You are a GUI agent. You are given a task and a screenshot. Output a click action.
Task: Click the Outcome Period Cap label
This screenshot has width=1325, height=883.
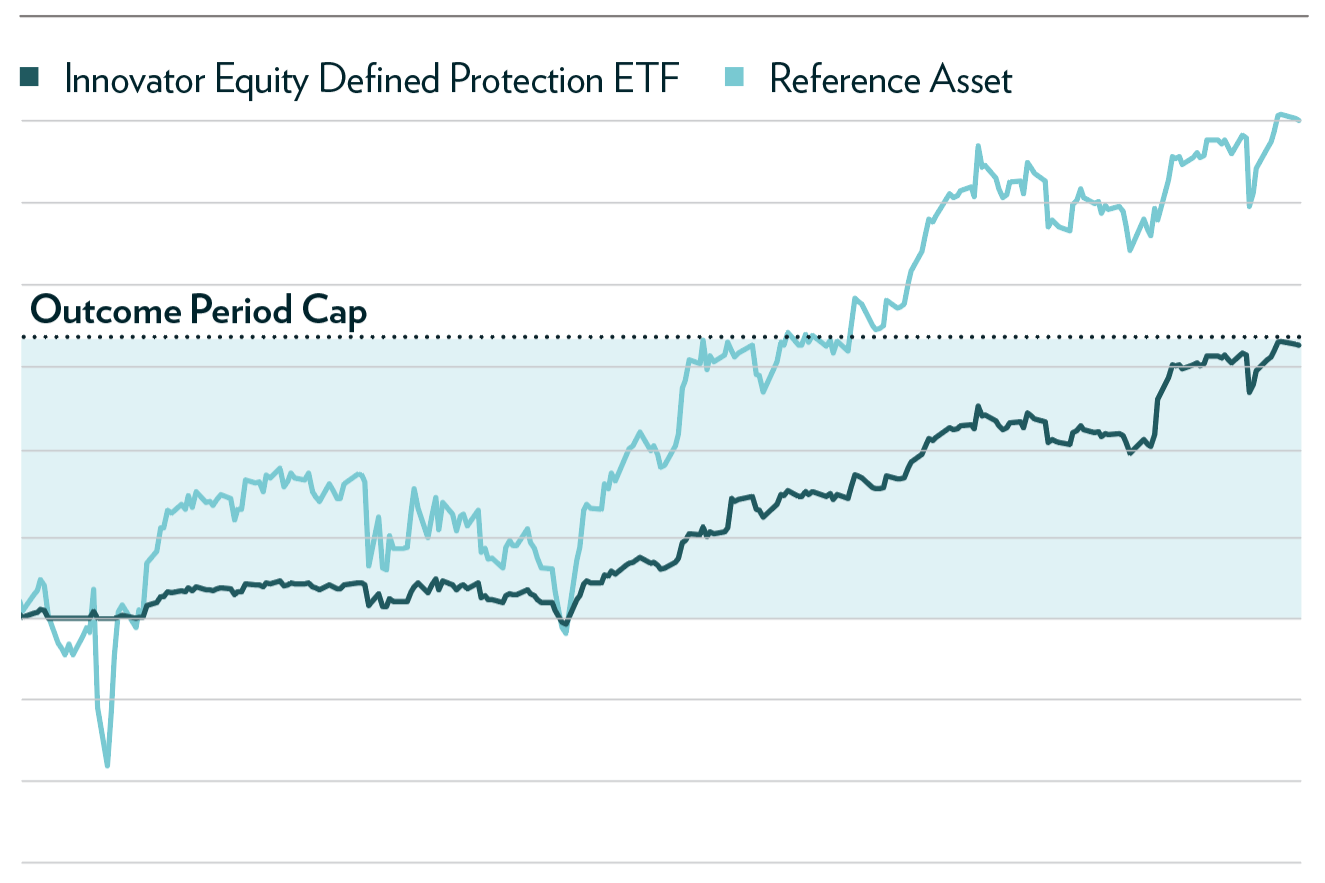coord(199,311)
